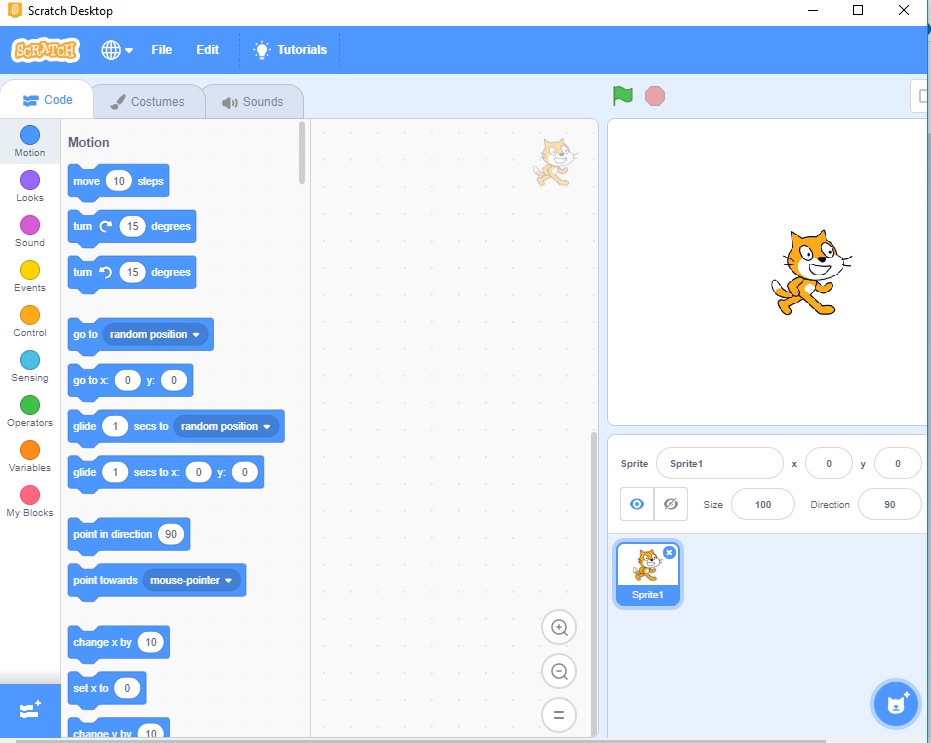Click the sprite Size field
This screenshot has height=743, width=931.
(762, 504)
